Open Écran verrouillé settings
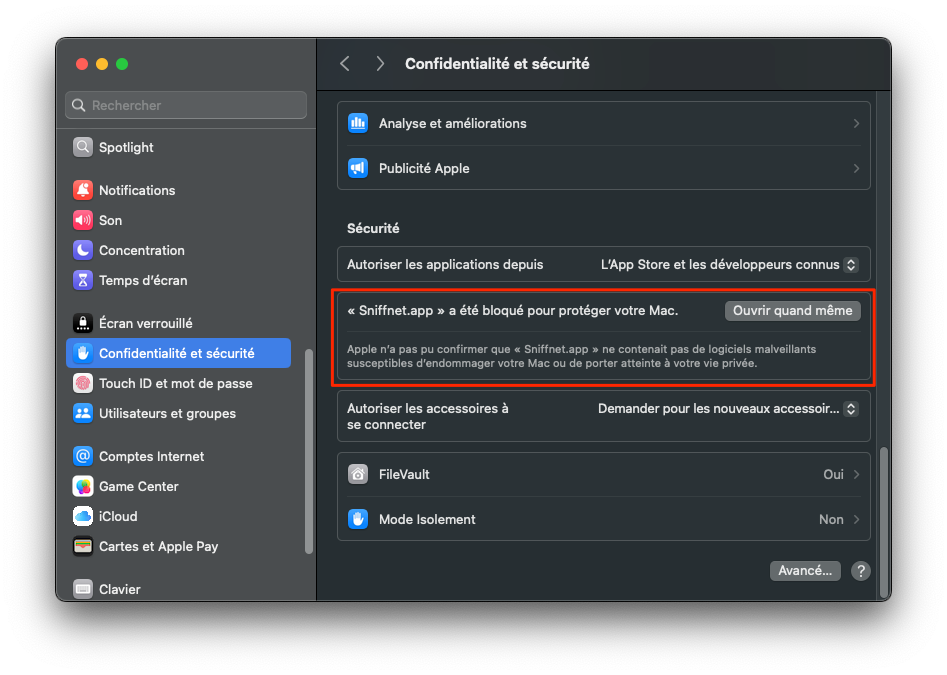 pos(178,323)
